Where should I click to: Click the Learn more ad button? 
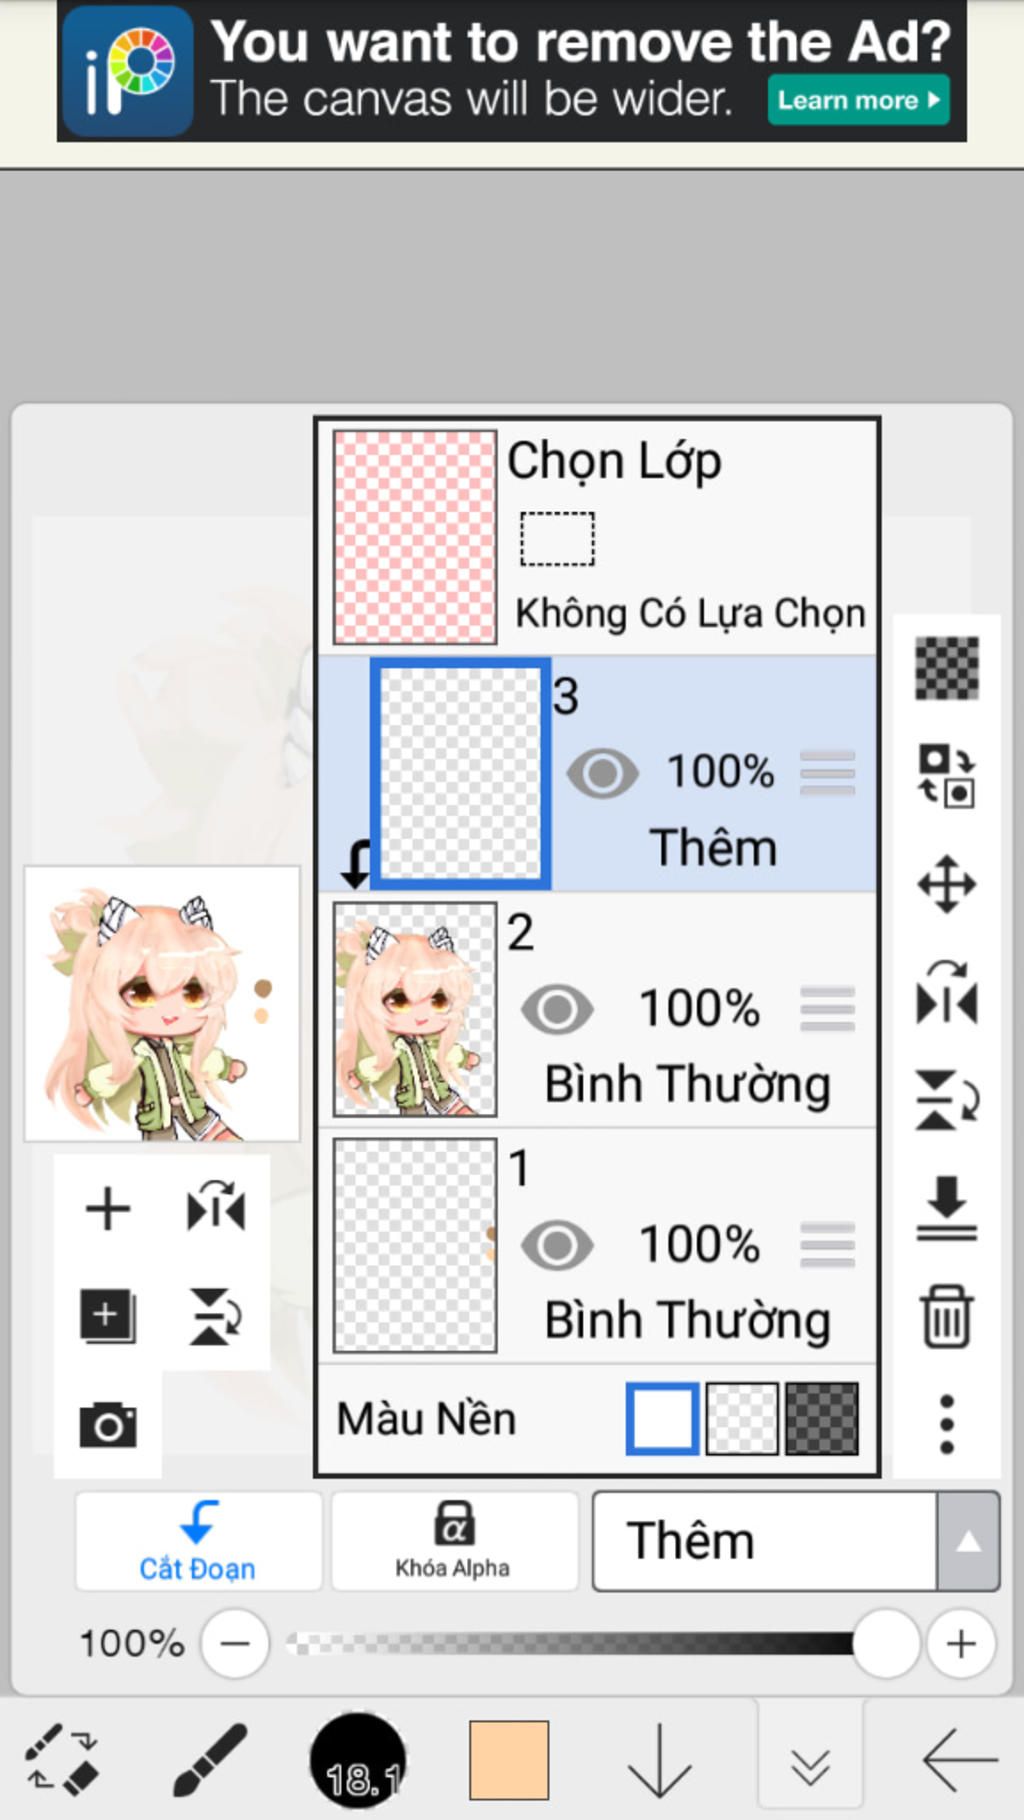point(858,100)
